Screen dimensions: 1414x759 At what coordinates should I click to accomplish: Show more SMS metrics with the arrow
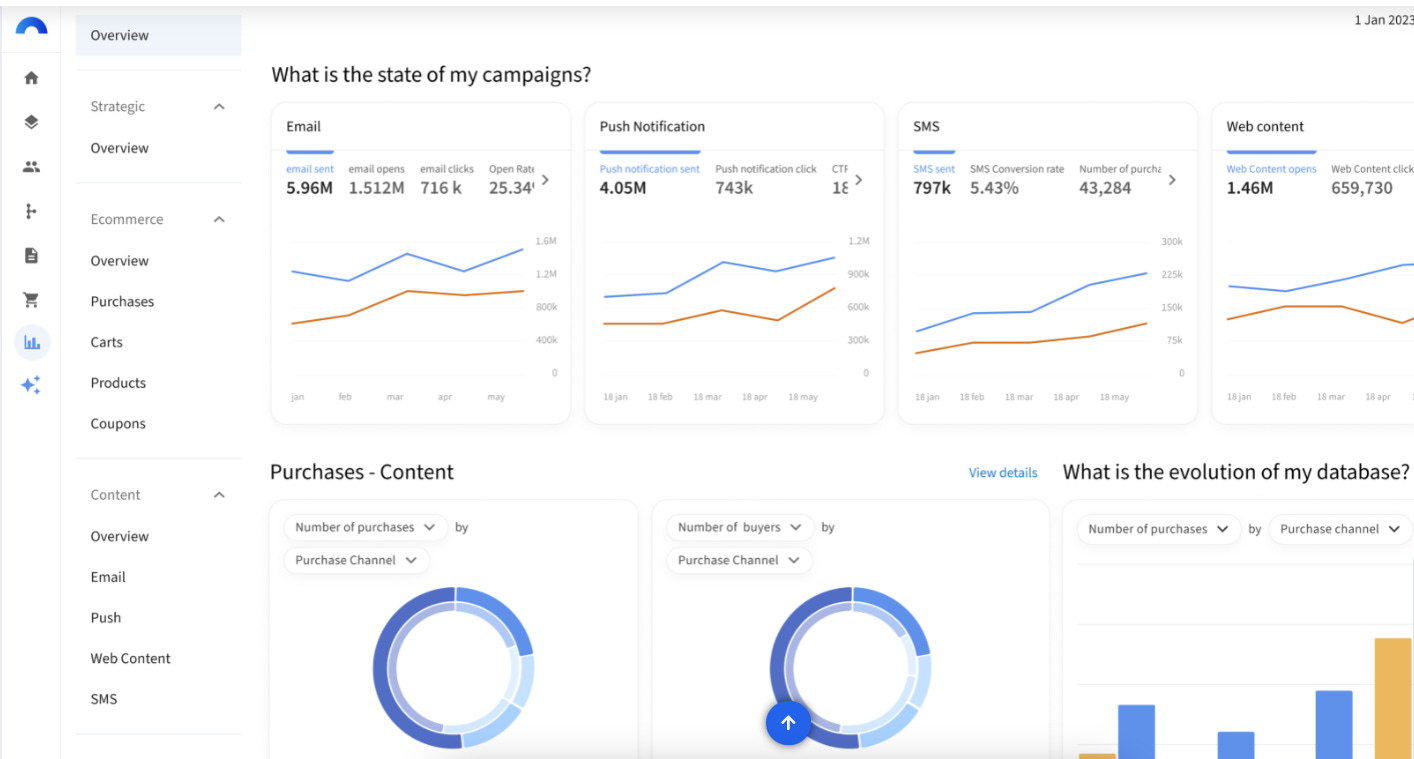coord(1172,180)
